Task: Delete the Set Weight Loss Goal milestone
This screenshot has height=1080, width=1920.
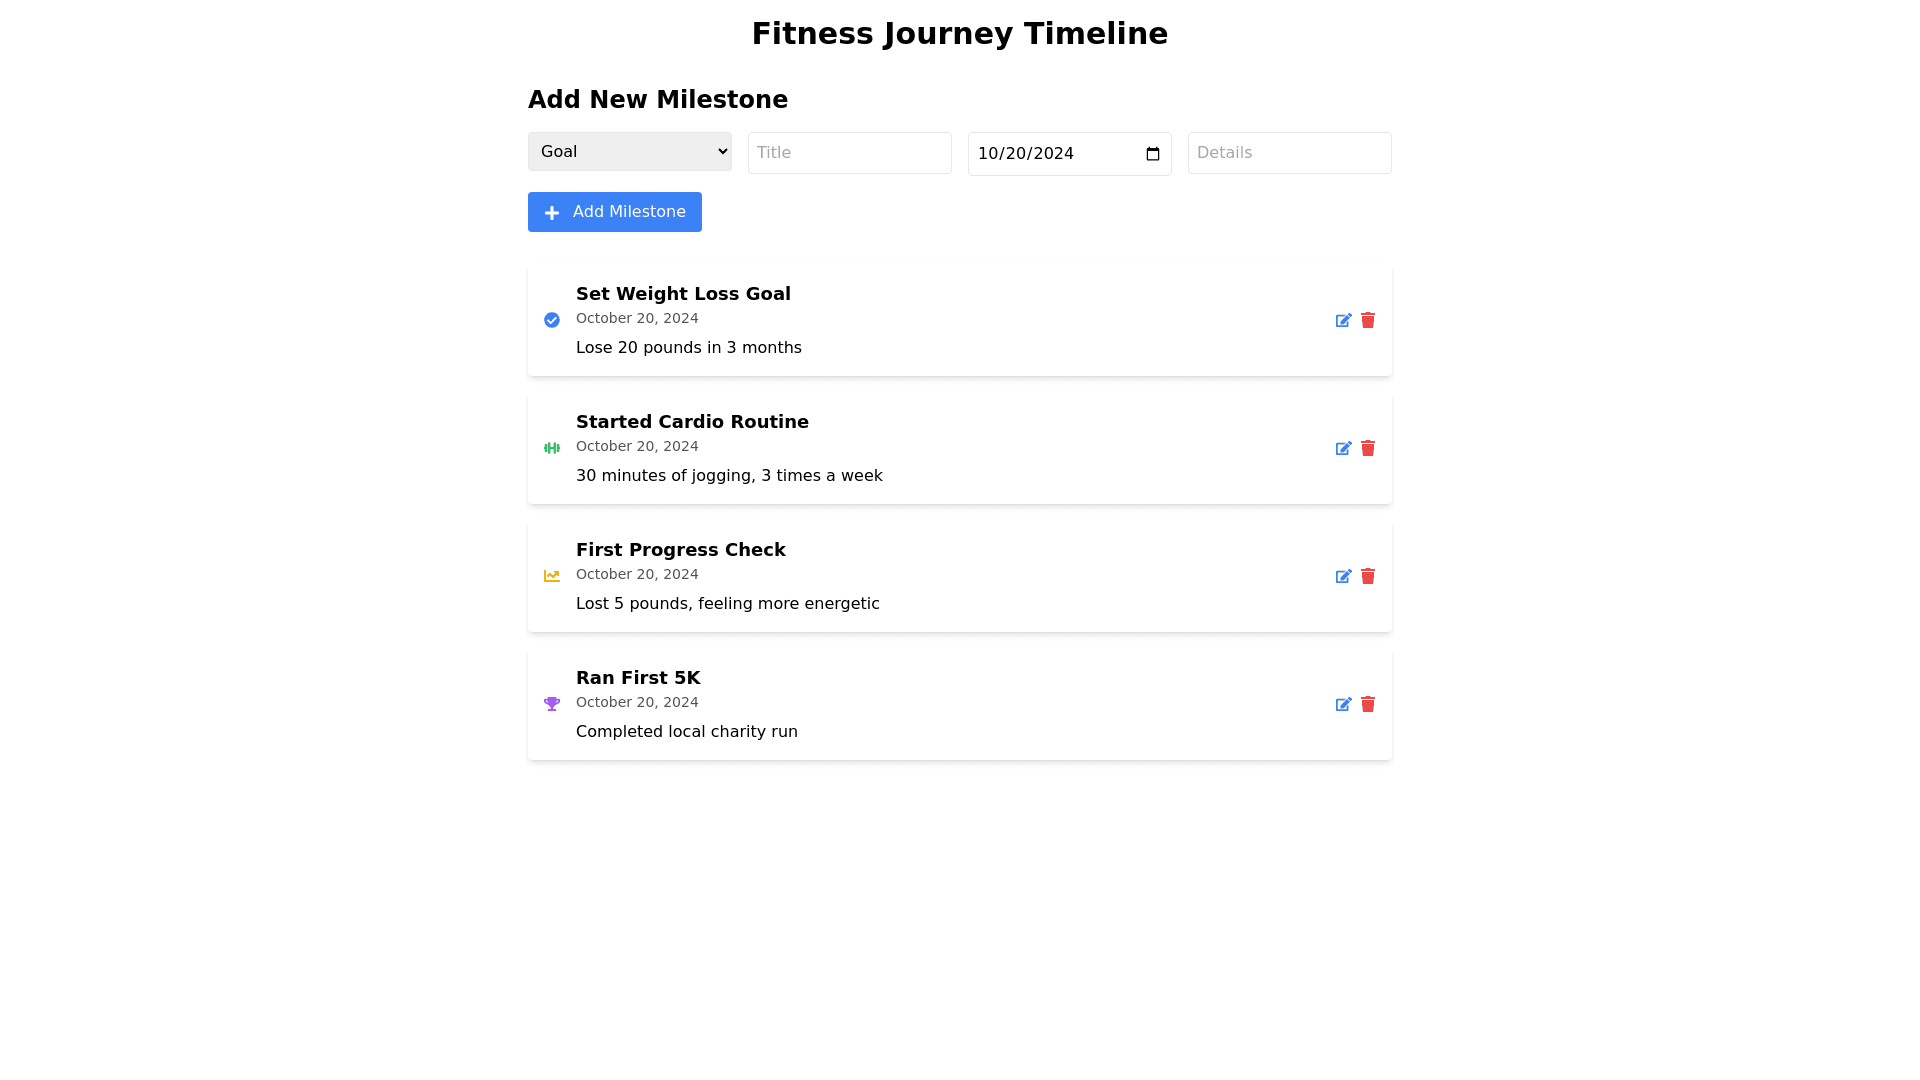Action: [1368, 320]
